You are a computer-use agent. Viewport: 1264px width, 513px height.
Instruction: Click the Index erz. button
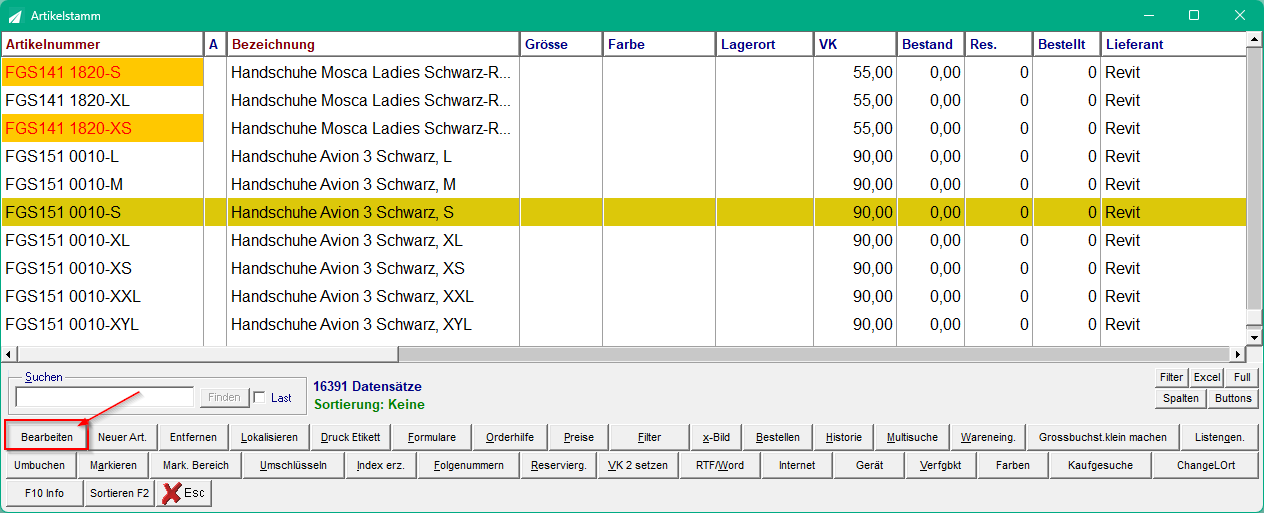click(x=380, y=465)
